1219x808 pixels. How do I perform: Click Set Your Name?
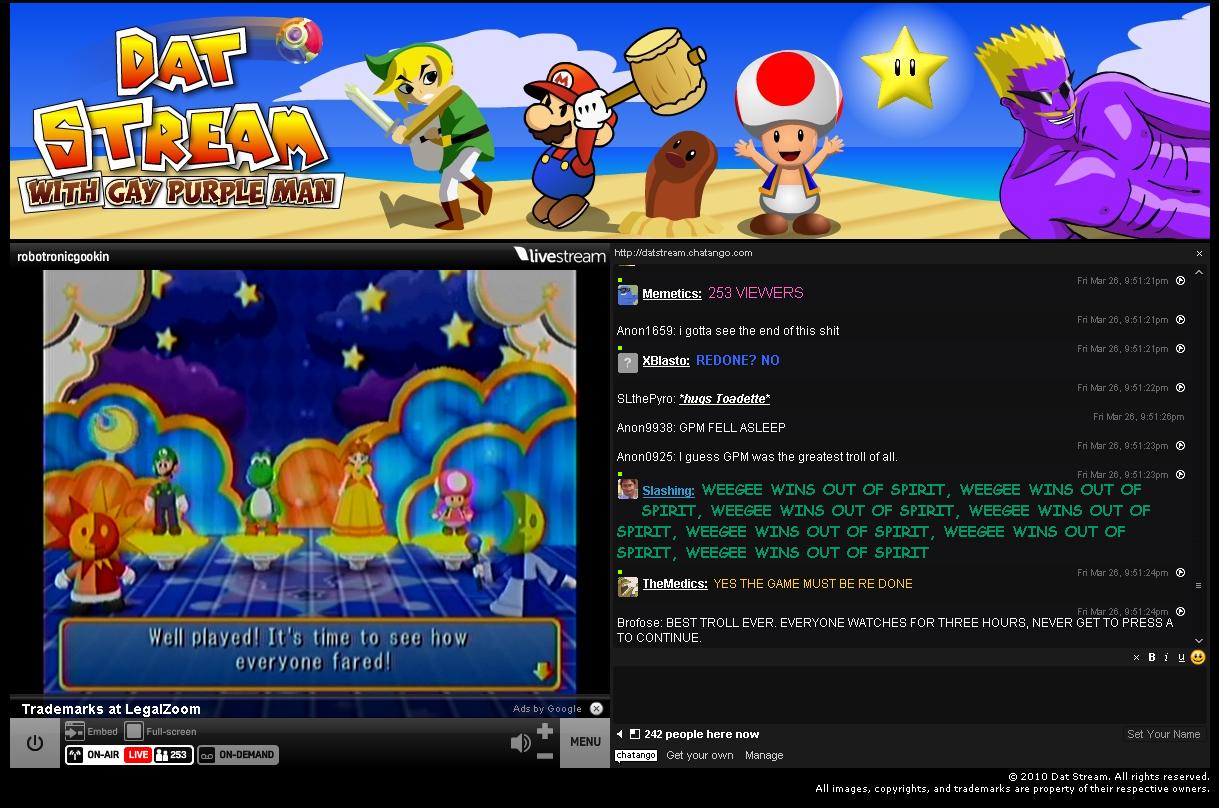pos(1163,735)
